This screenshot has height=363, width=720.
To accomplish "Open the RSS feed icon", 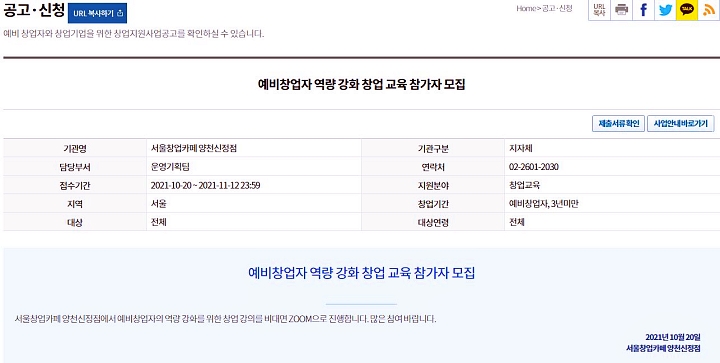I will tap(709, 10).
